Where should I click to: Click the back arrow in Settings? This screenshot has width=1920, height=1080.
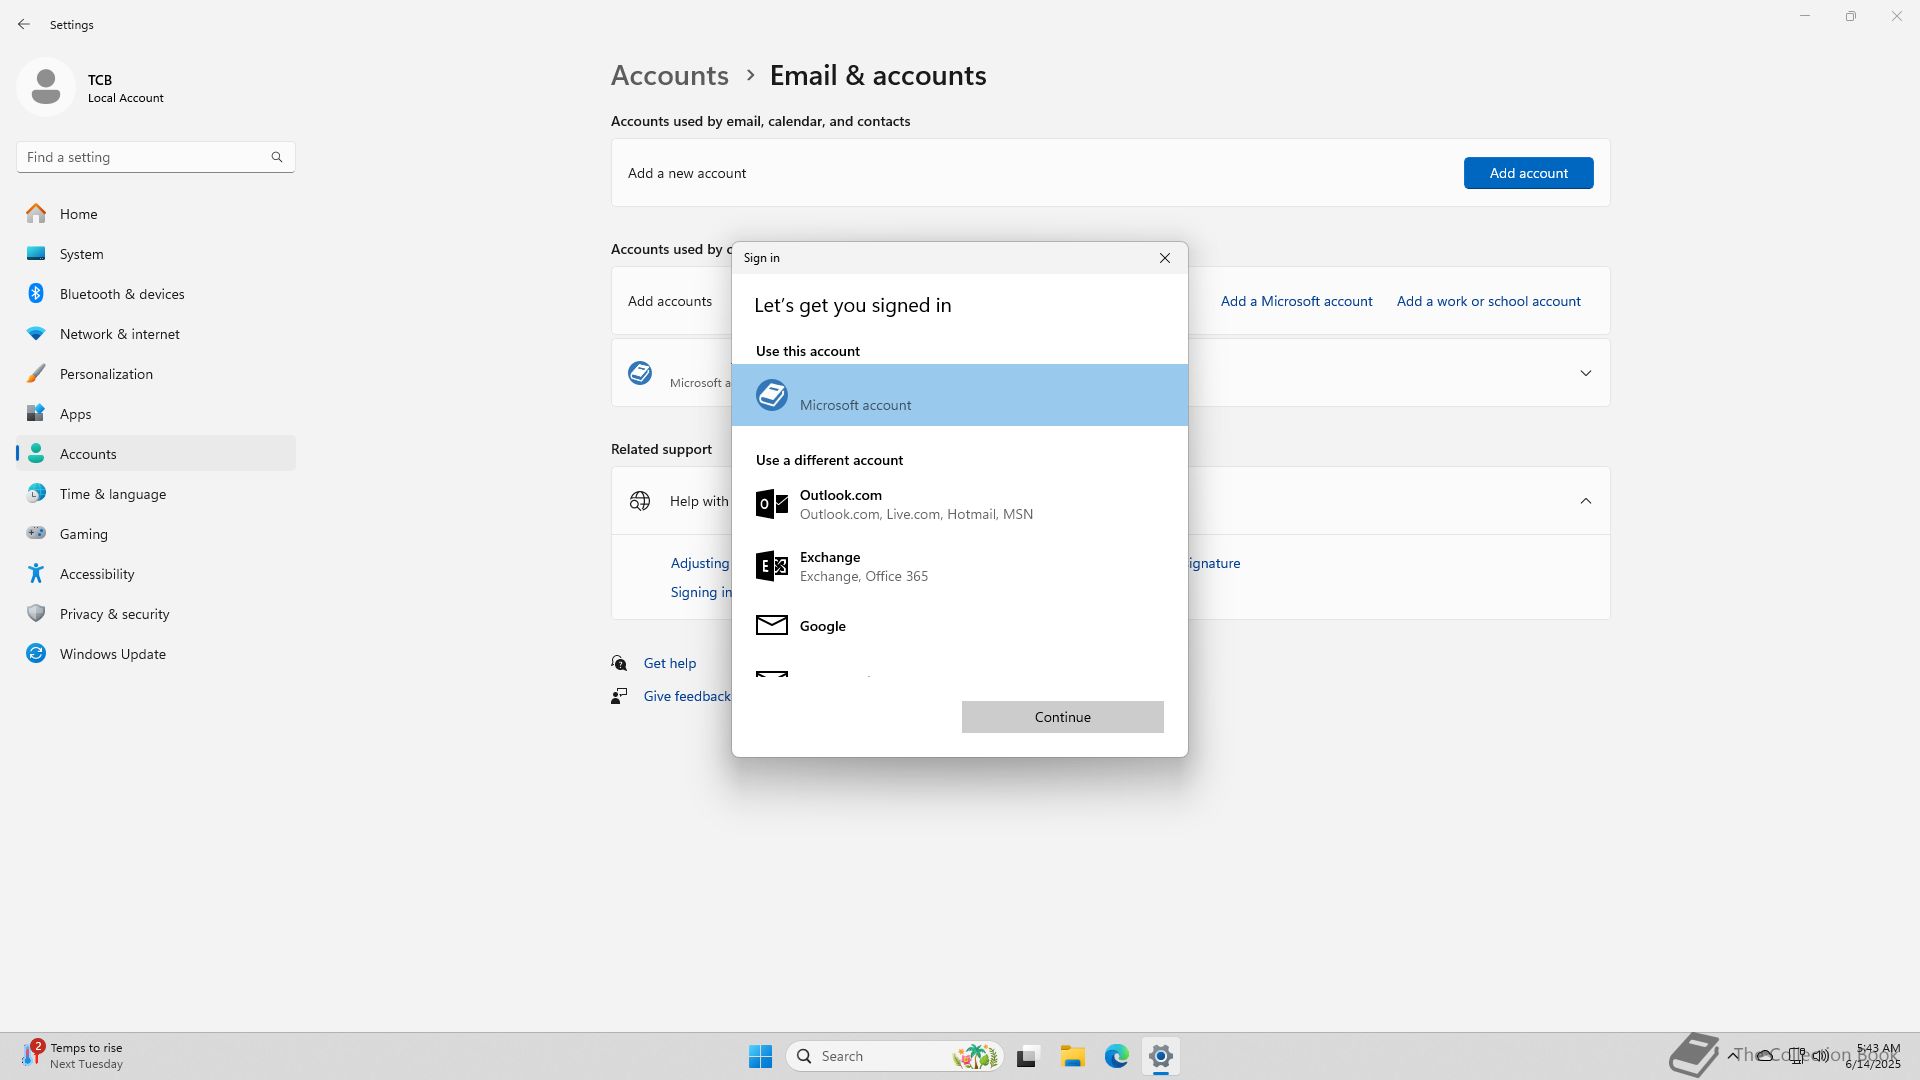(24, 24)
